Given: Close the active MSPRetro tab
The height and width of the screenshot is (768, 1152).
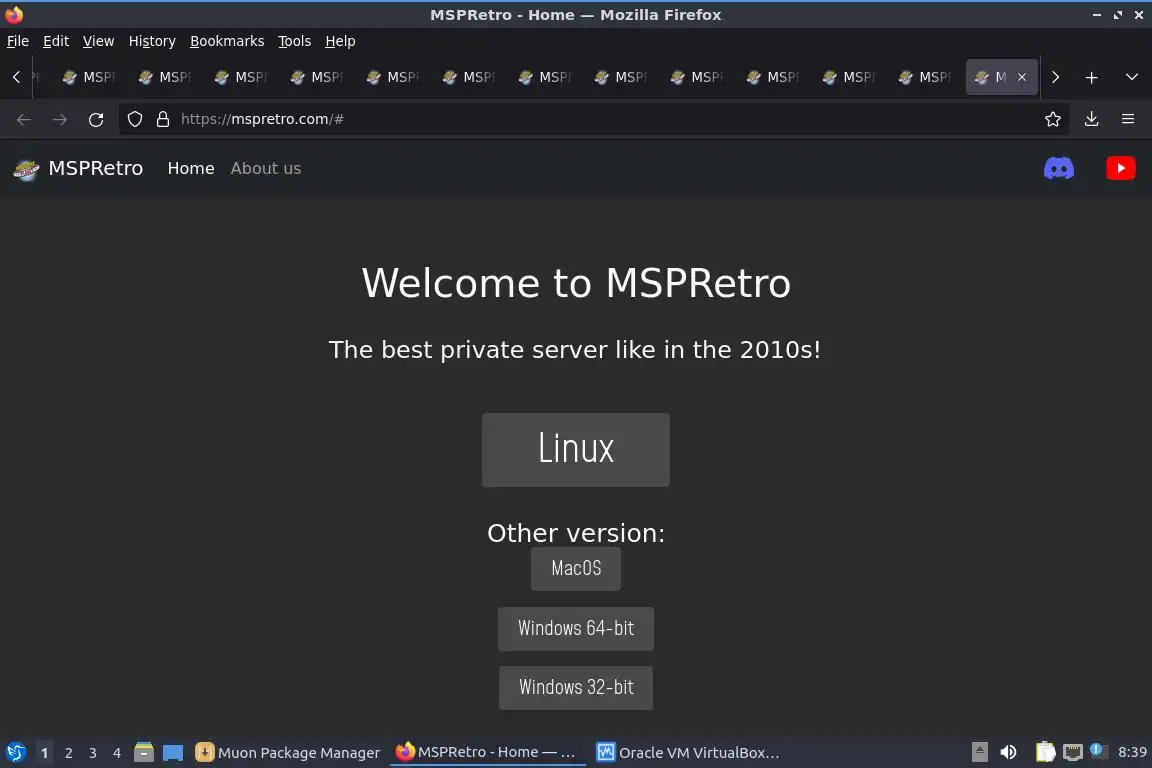Looking at the screenshot, I should 1021,77.
